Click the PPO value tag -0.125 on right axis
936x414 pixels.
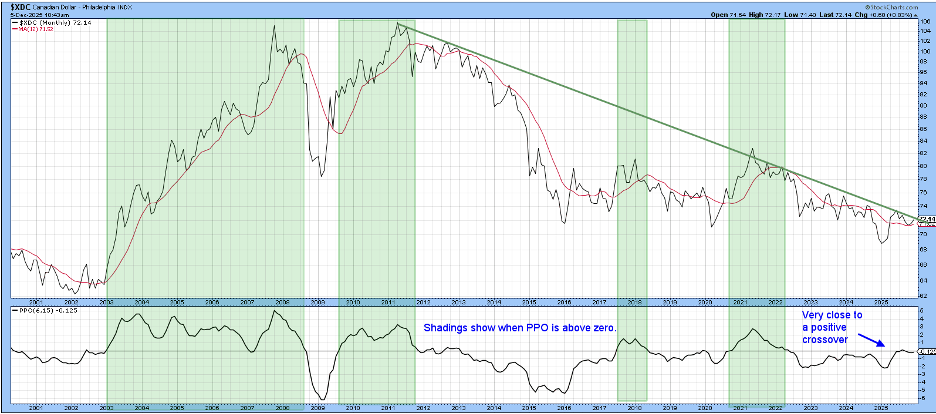(x=926, y=351)
